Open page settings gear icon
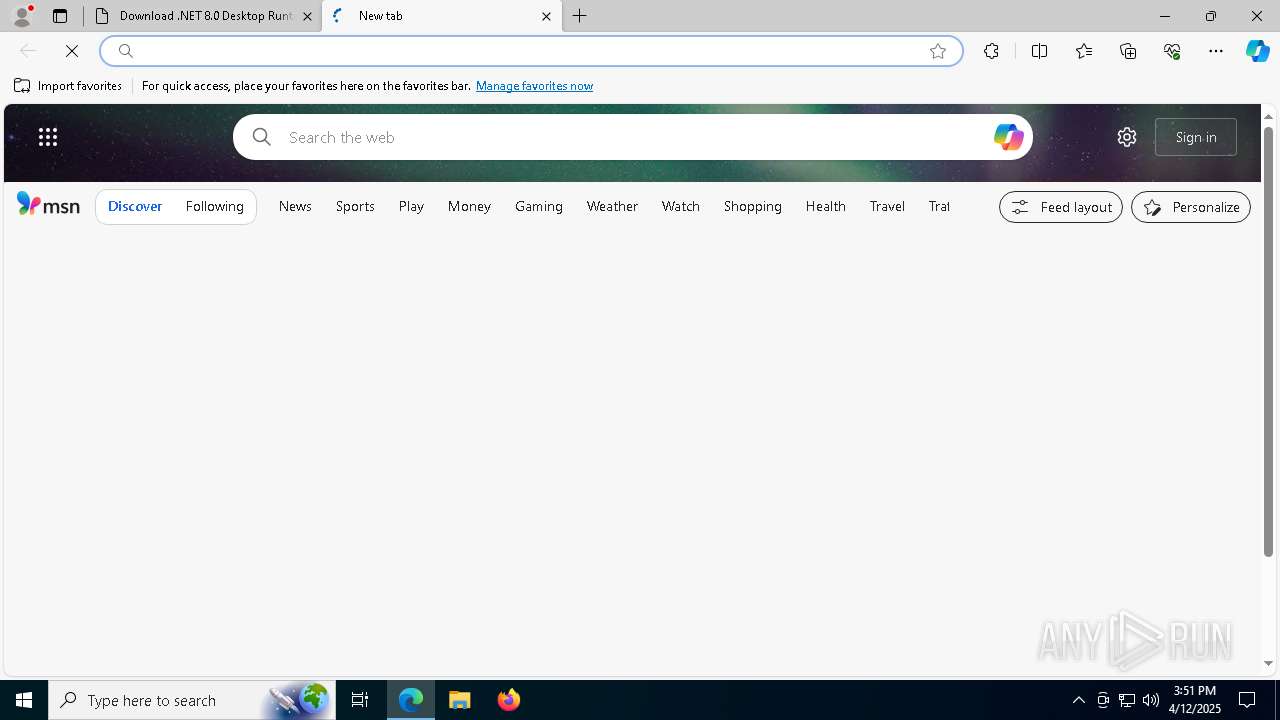1280x720 pixels. [1127, 137]
